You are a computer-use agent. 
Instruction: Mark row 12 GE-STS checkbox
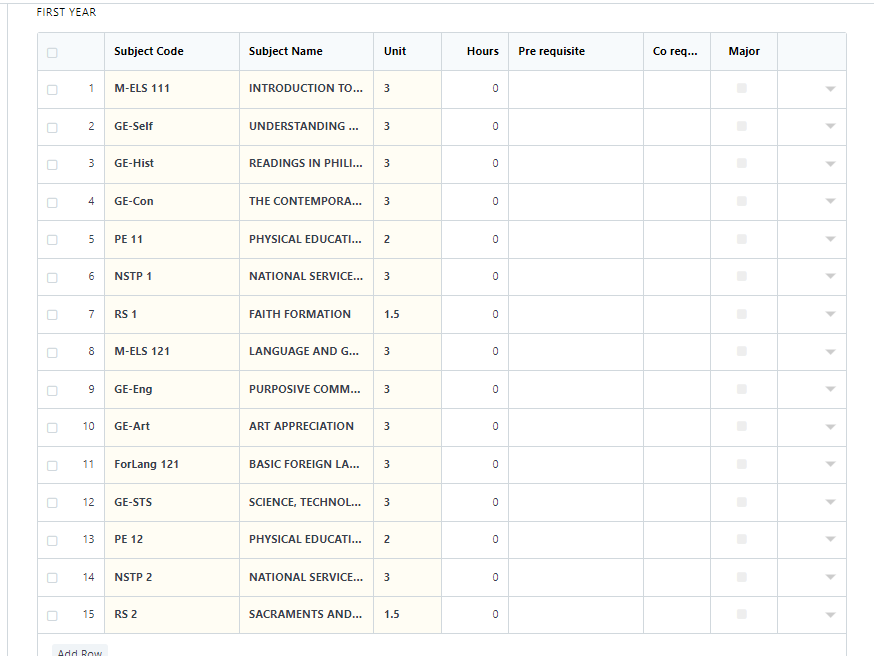[52, 503]
